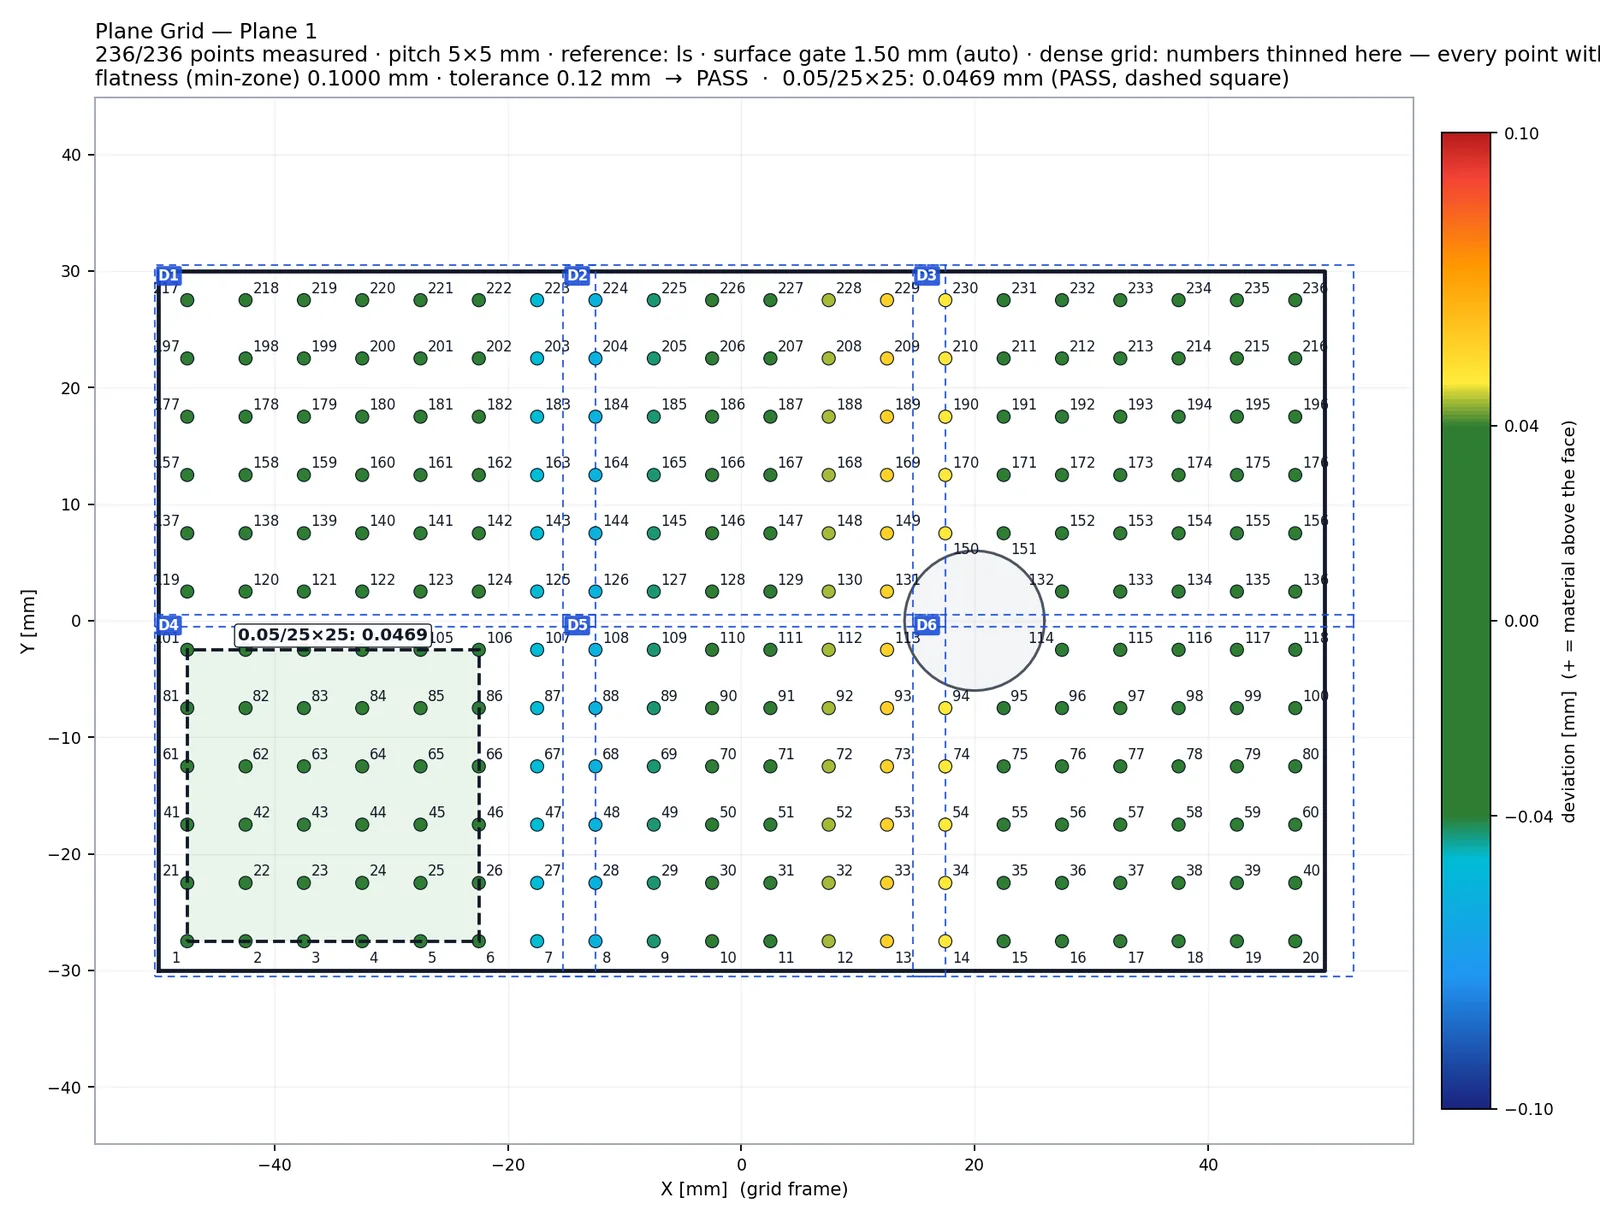Click the colorbar tick label "0.00"
1600x1221 pixels.
pos(1522,621)
